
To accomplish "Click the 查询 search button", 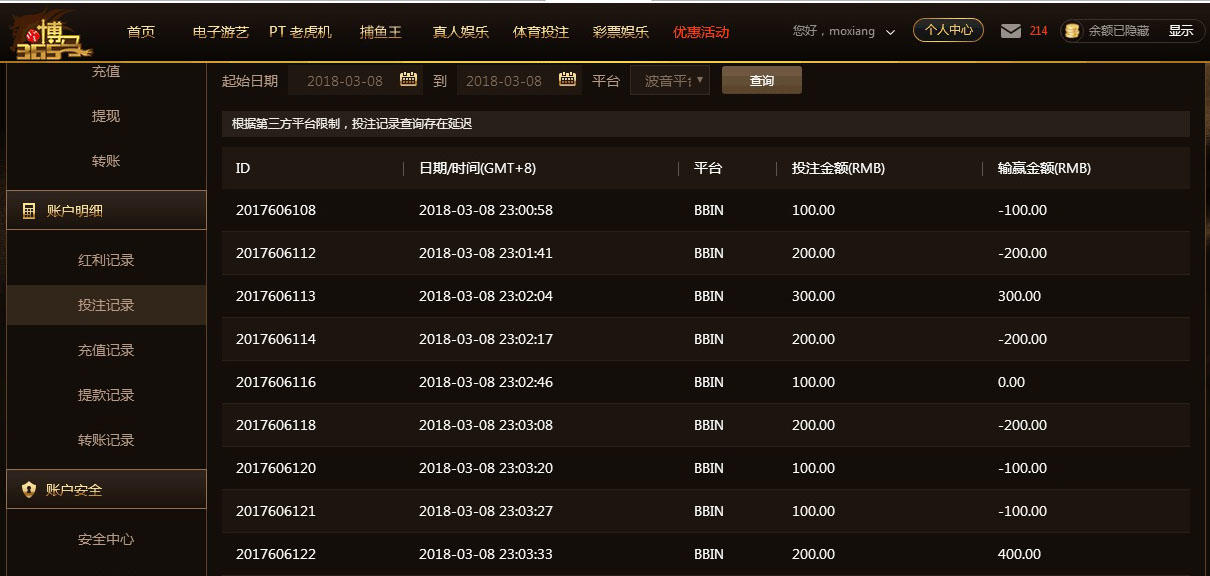I will (x=761, y=80).
